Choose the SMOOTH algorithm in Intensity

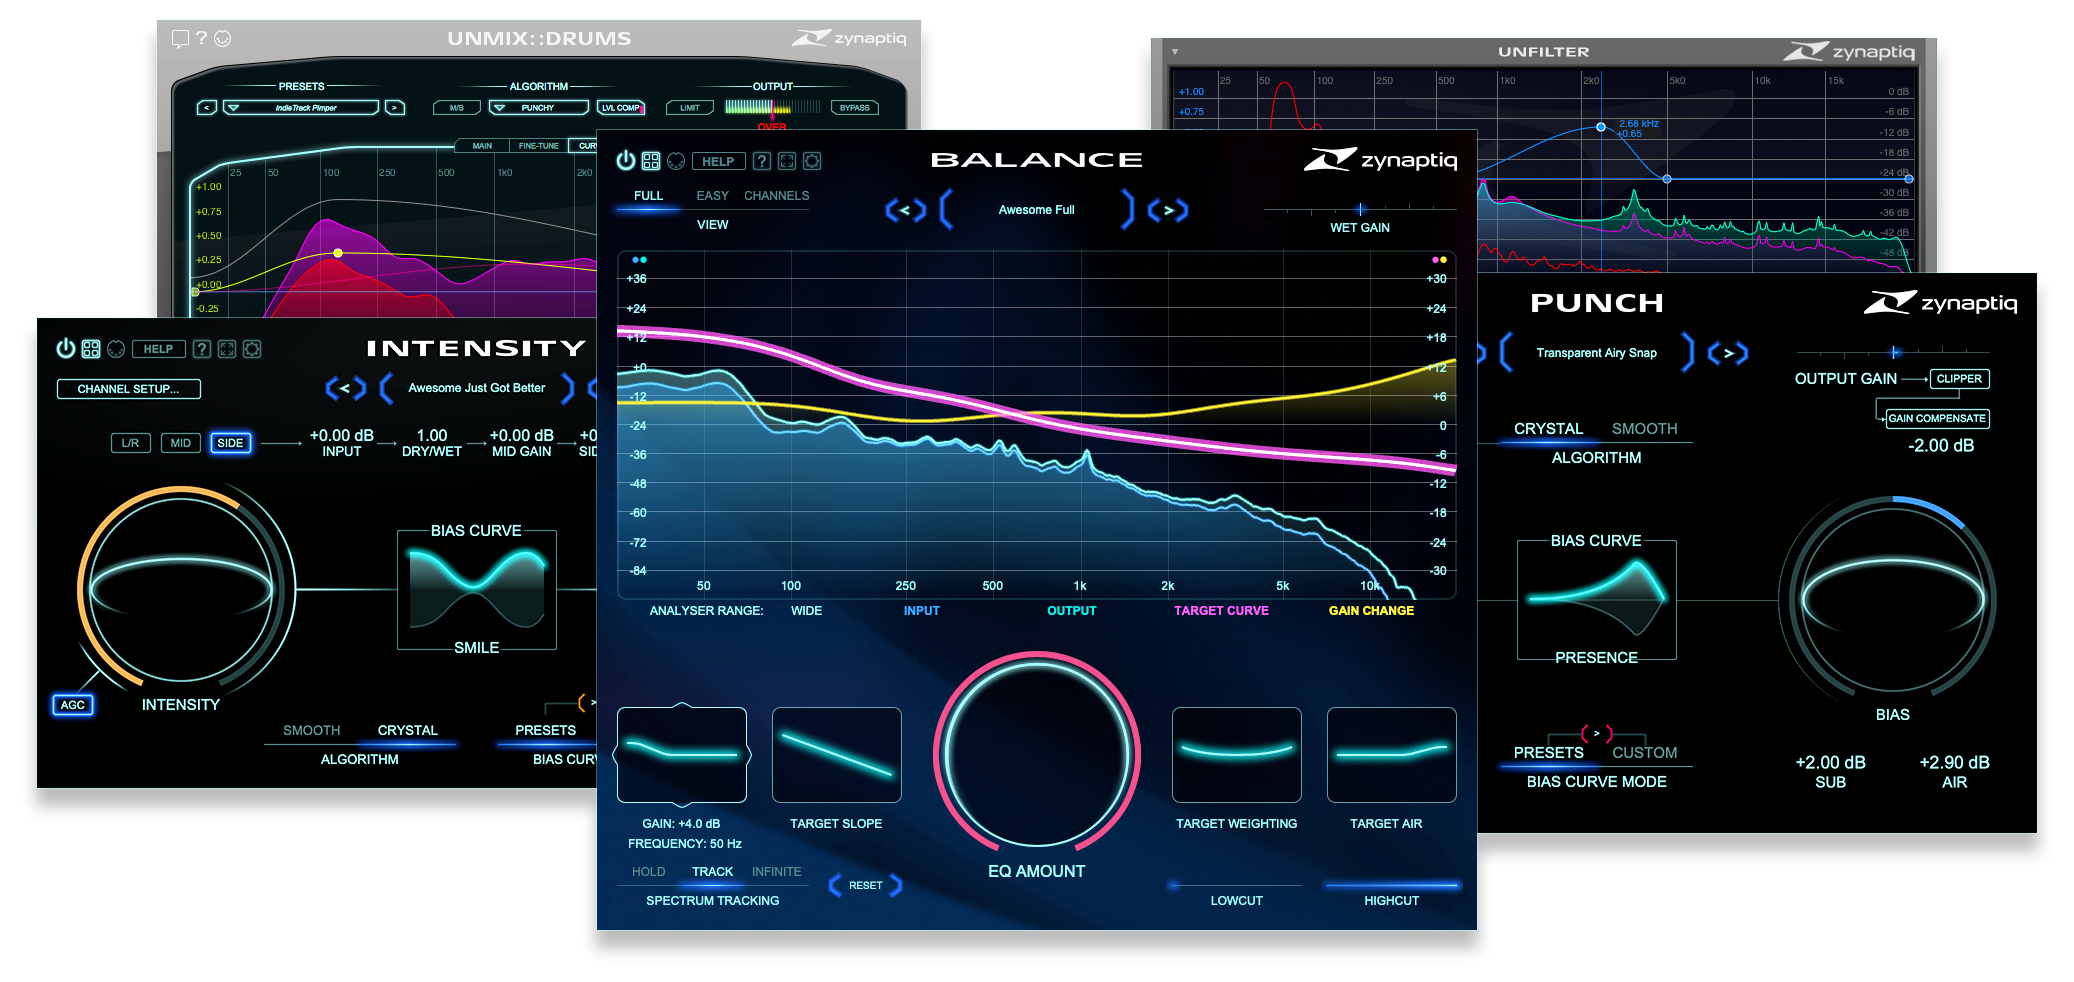[x=311, y=731]
